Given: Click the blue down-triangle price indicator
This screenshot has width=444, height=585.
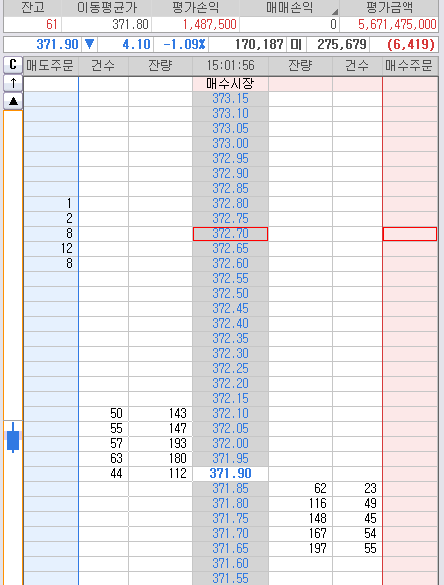Looking at the screenshot, I should point(89,44).
